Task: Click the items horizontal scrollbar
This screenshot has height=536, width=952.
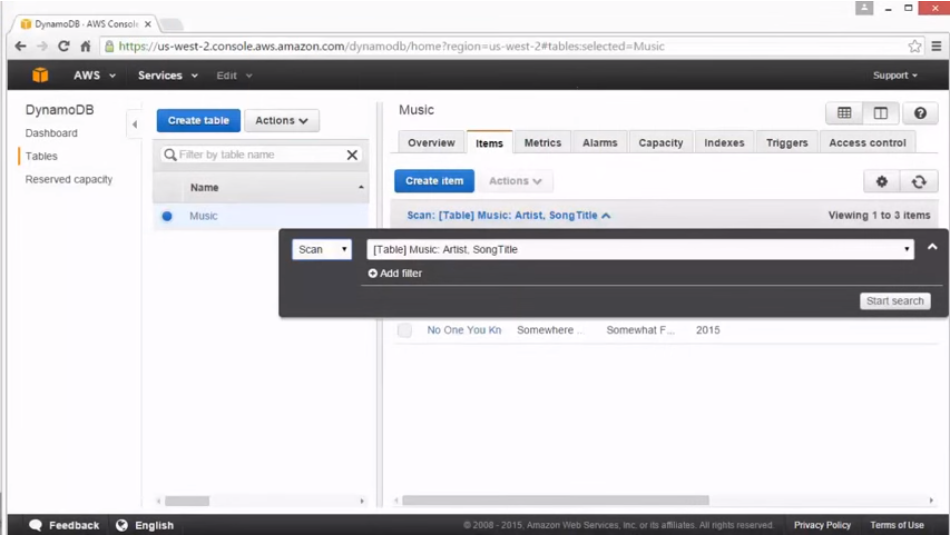Action: coord(555,500)
